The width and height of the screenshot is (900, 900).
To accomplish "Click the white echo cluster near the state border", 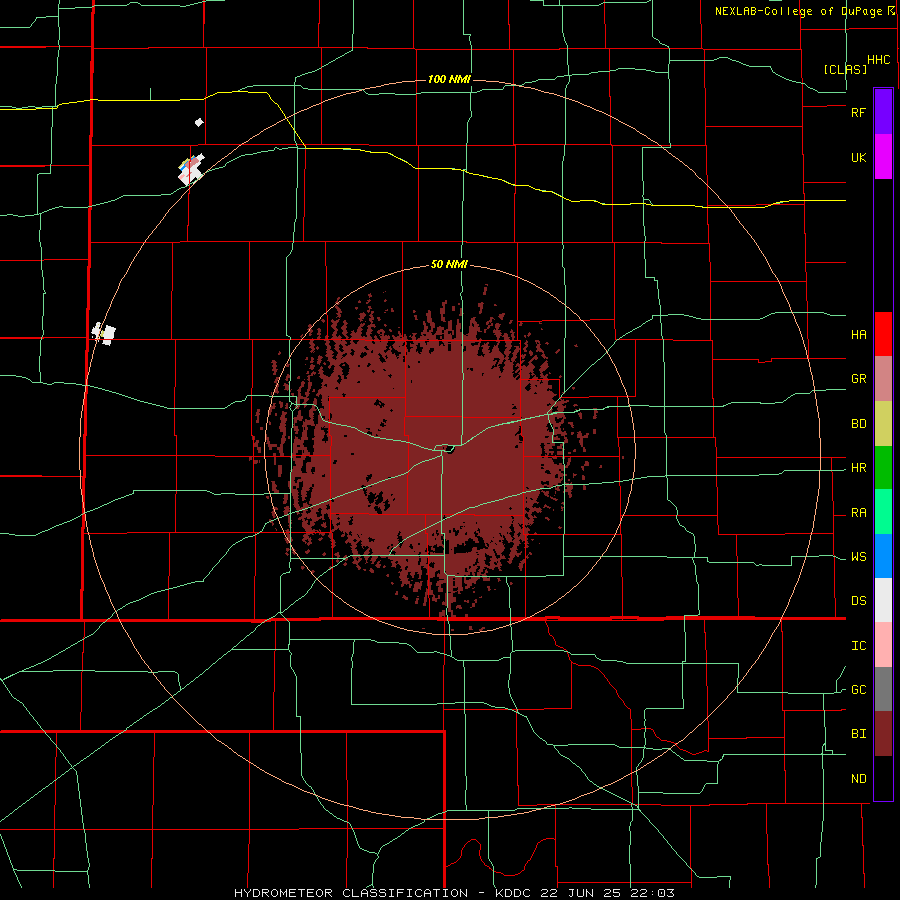I will click(104, 333).
